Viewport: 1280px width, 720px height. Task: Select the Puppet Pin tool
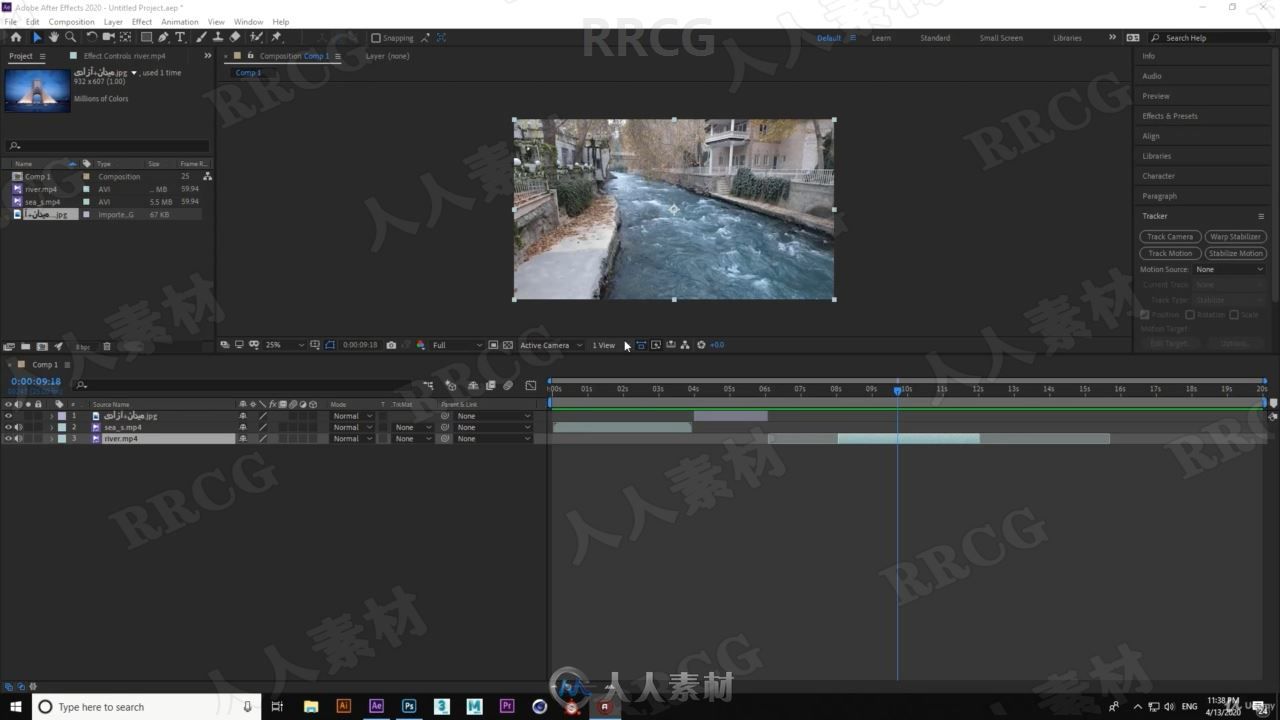[276, 37]
